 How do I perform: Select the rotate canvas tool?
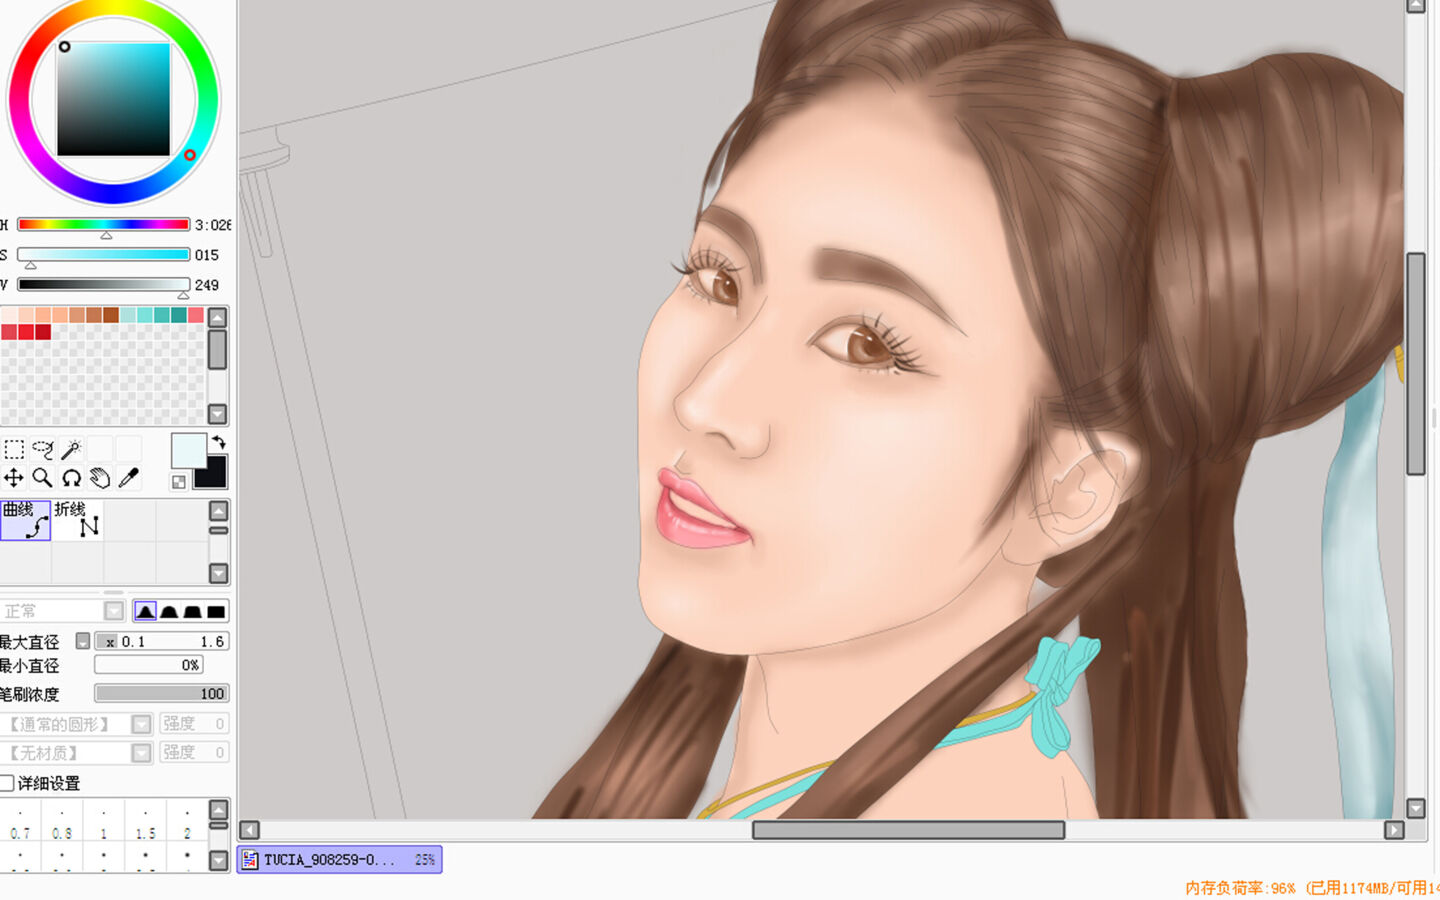coord(71,478)
